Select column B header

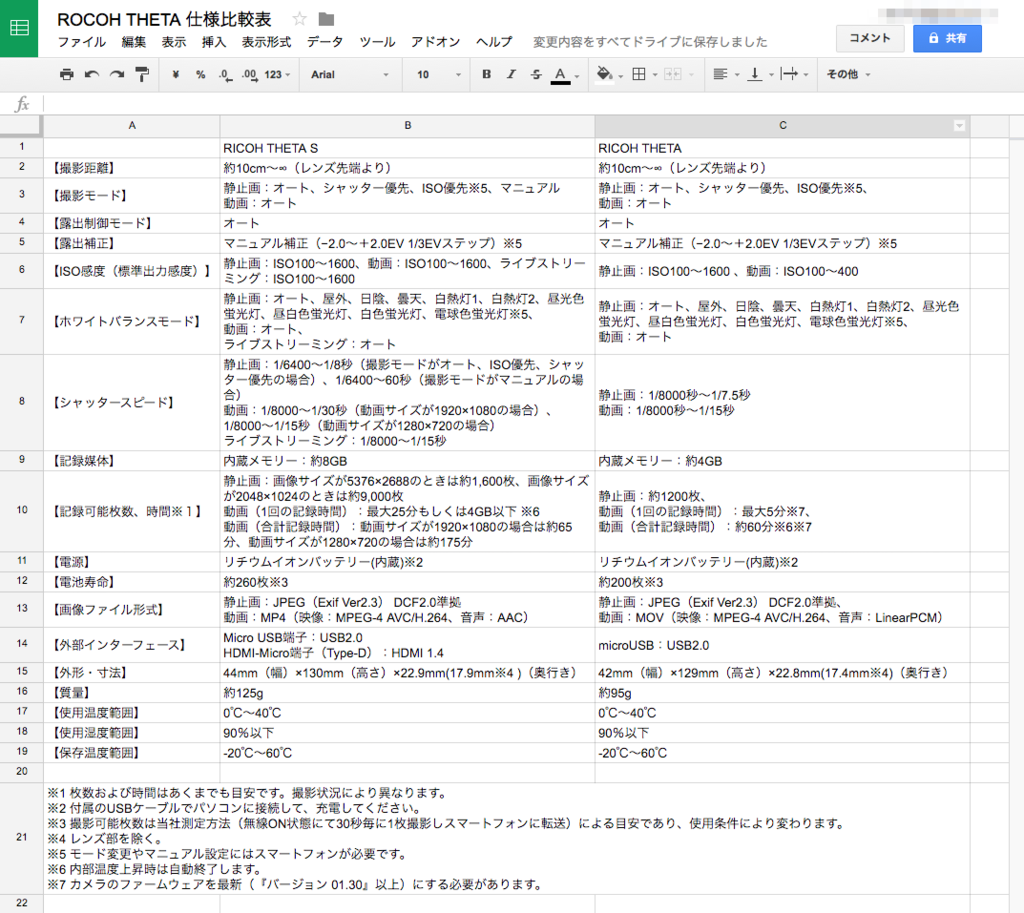tap(408, 125)
